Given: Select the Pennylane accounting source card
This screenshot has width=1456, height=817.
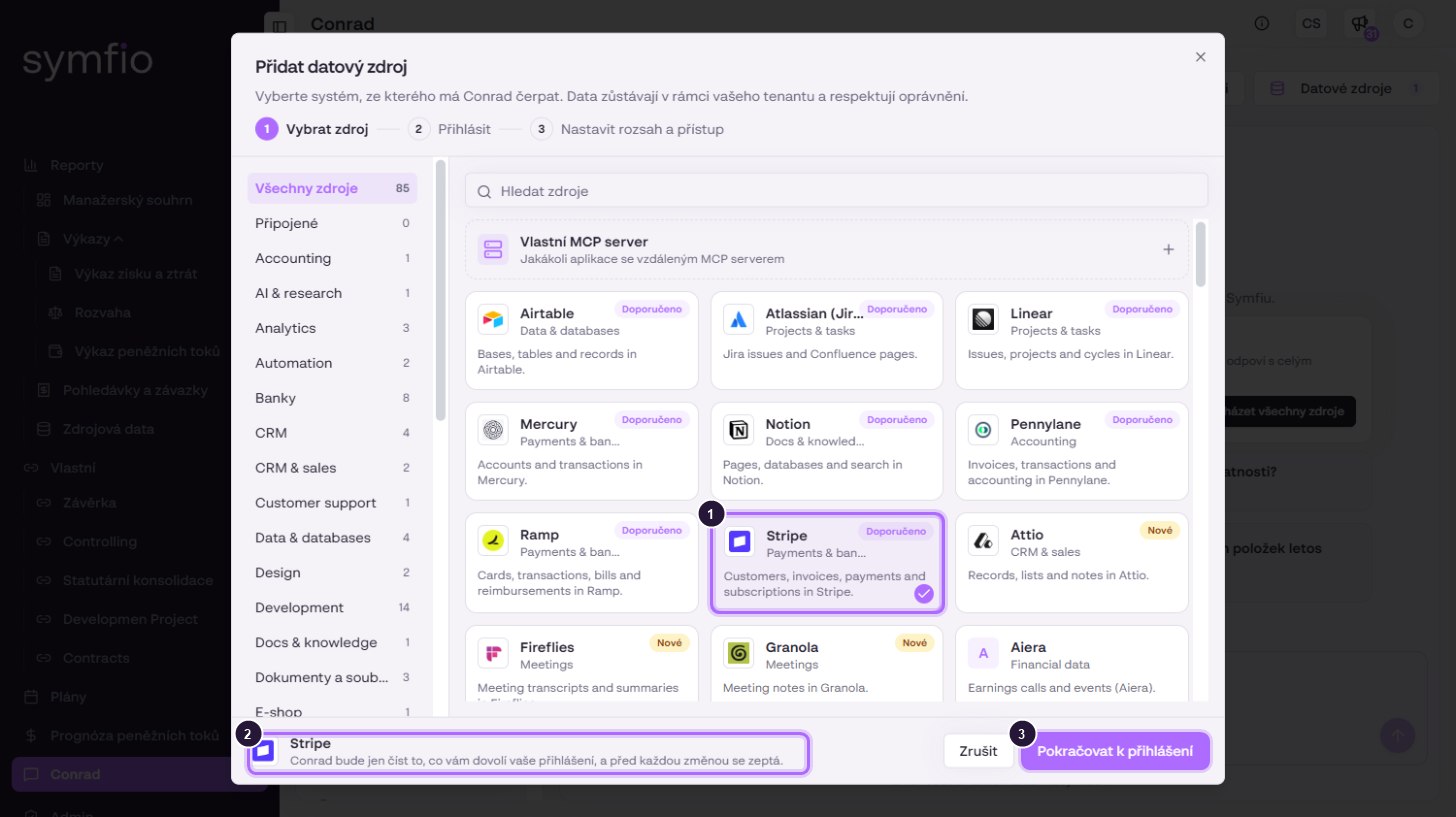Looking at the screenshot, I should (1072, 451).
